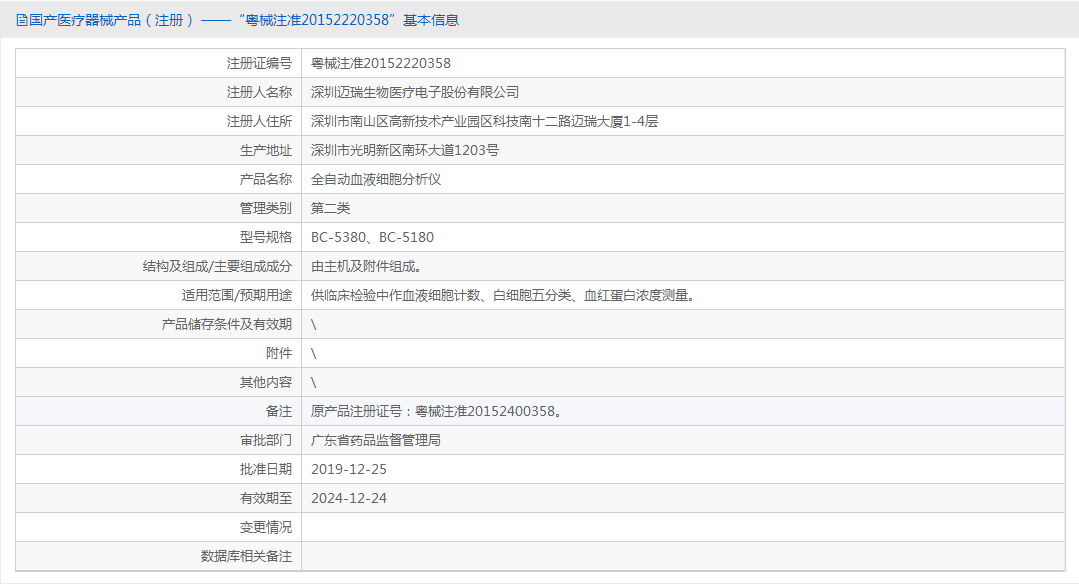Click the 基本信息 page header title text
Screen dimensions: 1079x584
[x=237, y=20]
